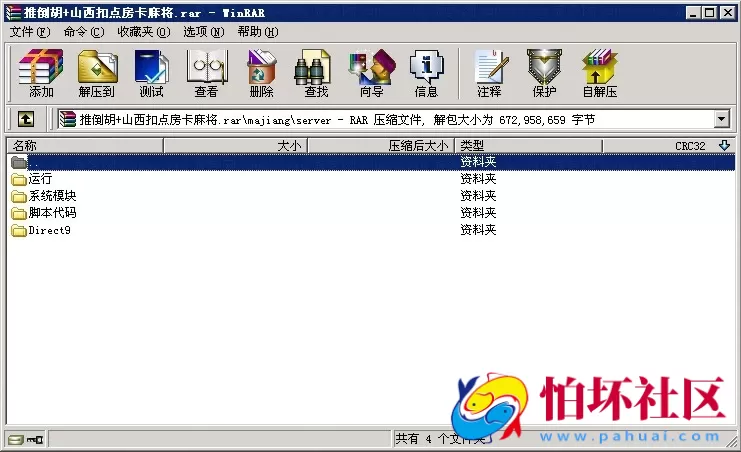Minimize the WinRAR window
This screenshot has height=452, width=741.
point(693,13)
